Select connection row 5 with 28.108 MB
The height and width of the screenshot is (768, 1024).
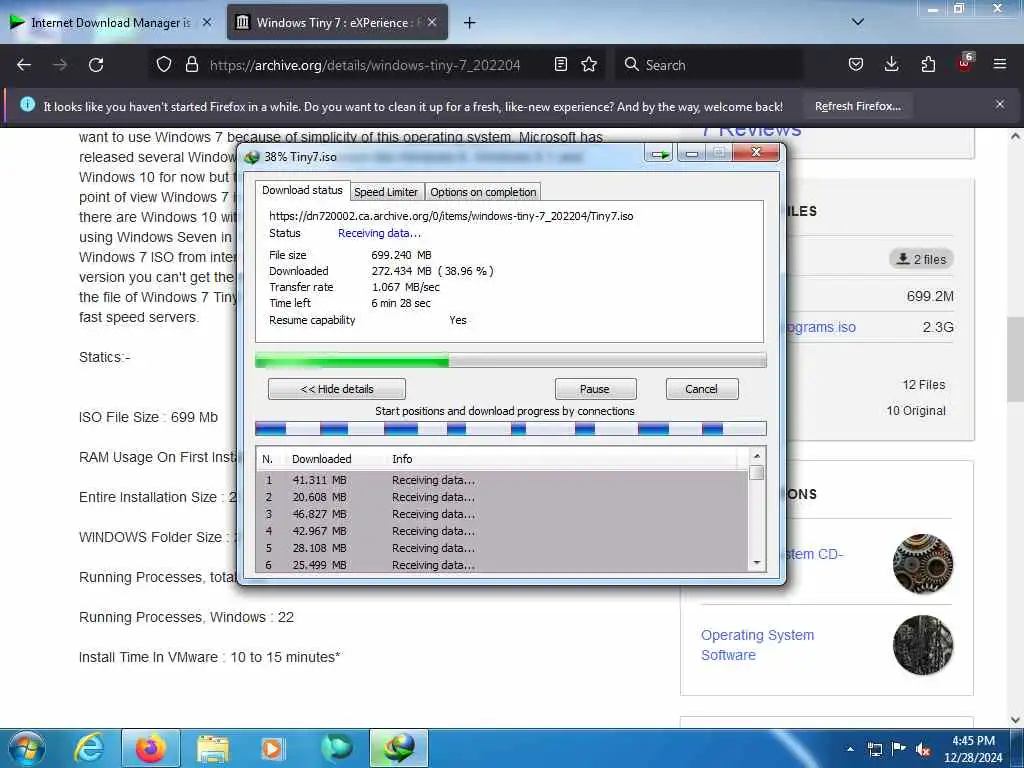502,548
